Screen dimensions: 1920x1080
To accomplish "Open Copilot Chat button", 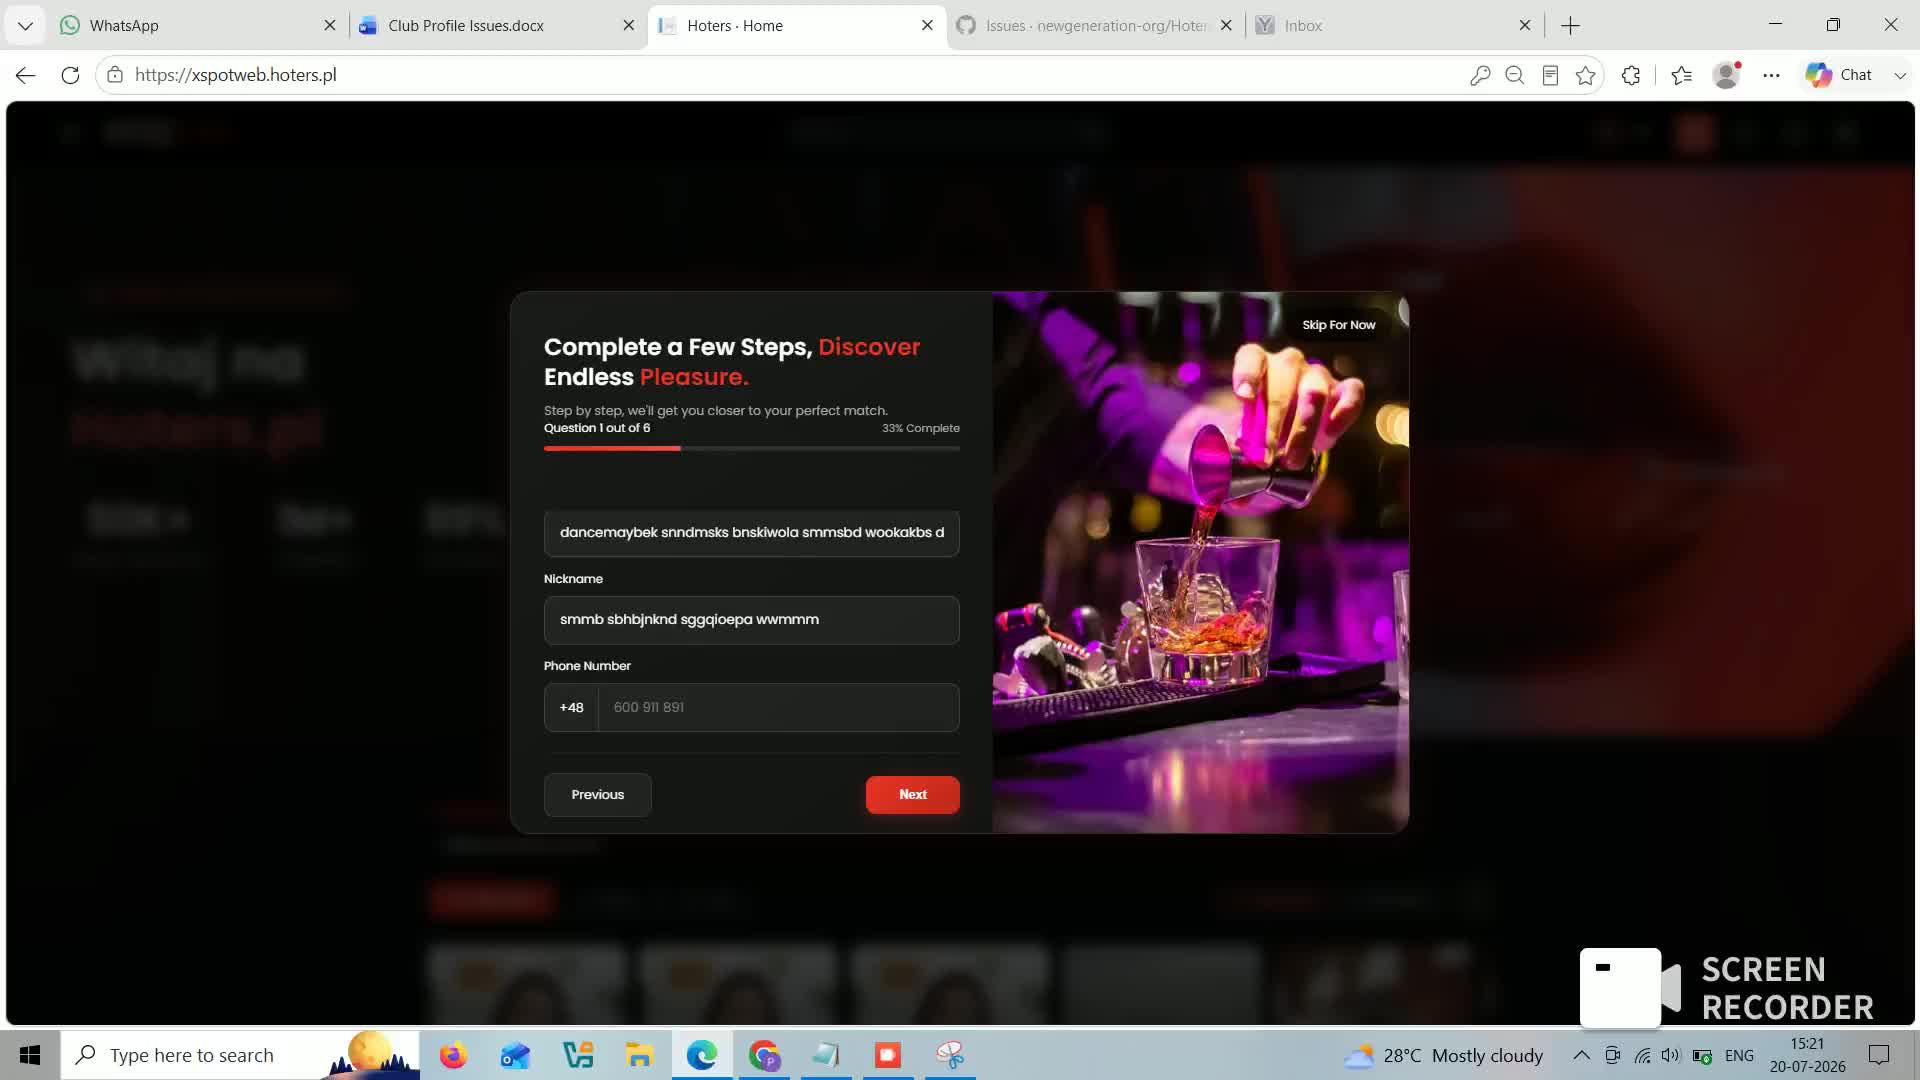I will click(1838, 75).
